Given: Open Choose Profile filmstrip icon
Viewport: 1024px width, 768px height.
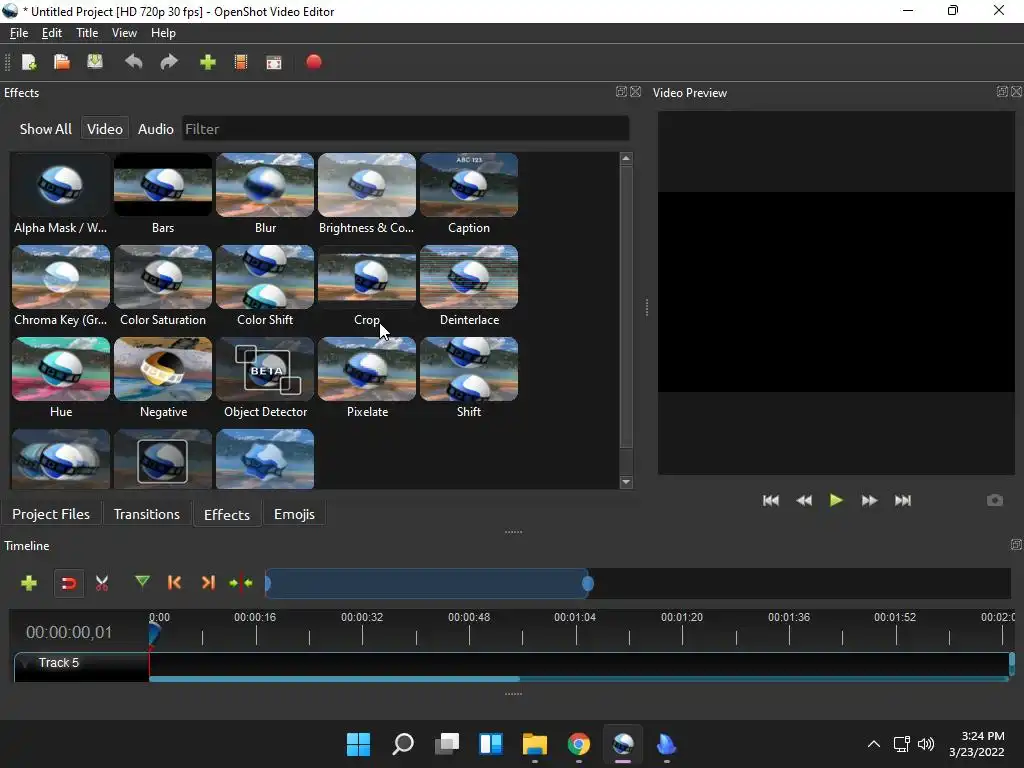Looking at the screenshot, I should point(240,62).
